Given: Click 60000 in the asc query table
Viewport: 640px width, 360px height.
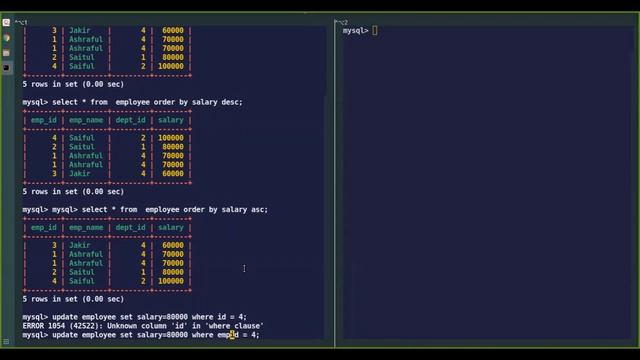Looking at the screenshot, I should coord(173,245).
